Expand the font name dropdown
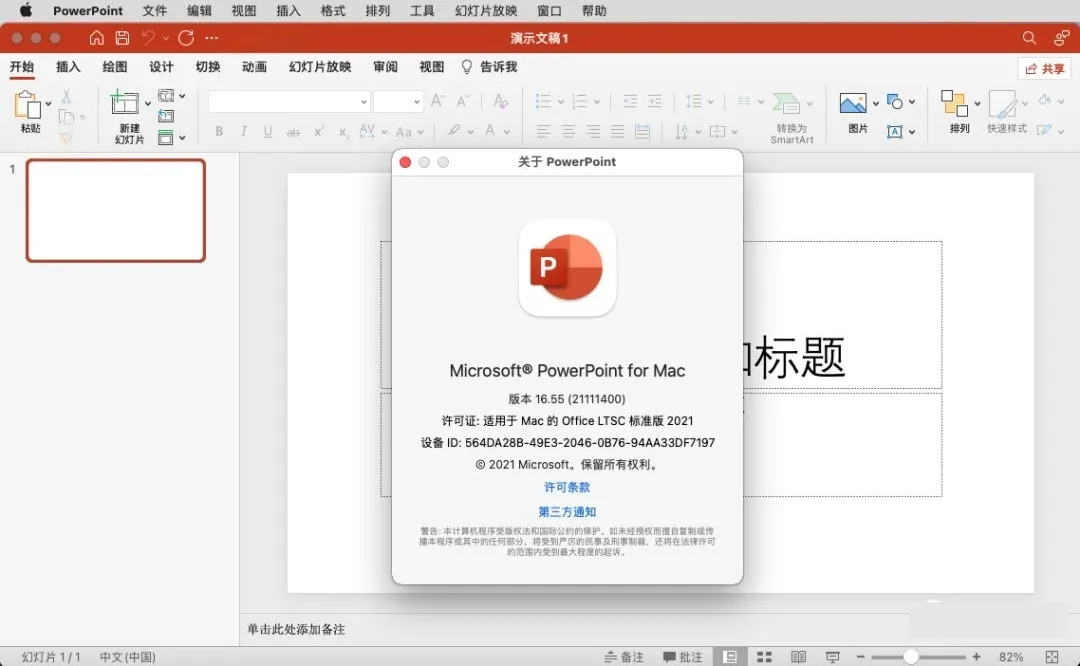This screenshot has height=666, width=1080. pos(364,102)
